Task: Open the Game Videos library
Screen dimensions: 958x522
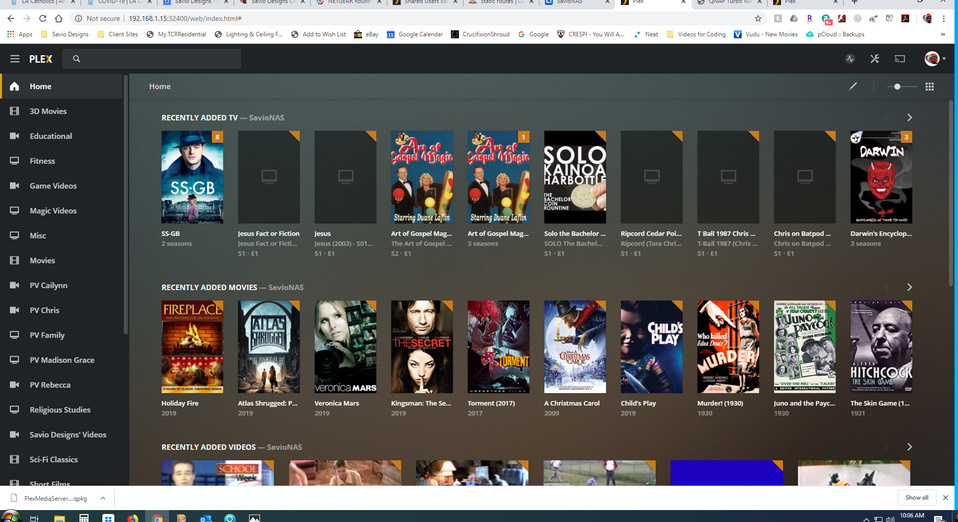Action: click(x=61, y=186)
